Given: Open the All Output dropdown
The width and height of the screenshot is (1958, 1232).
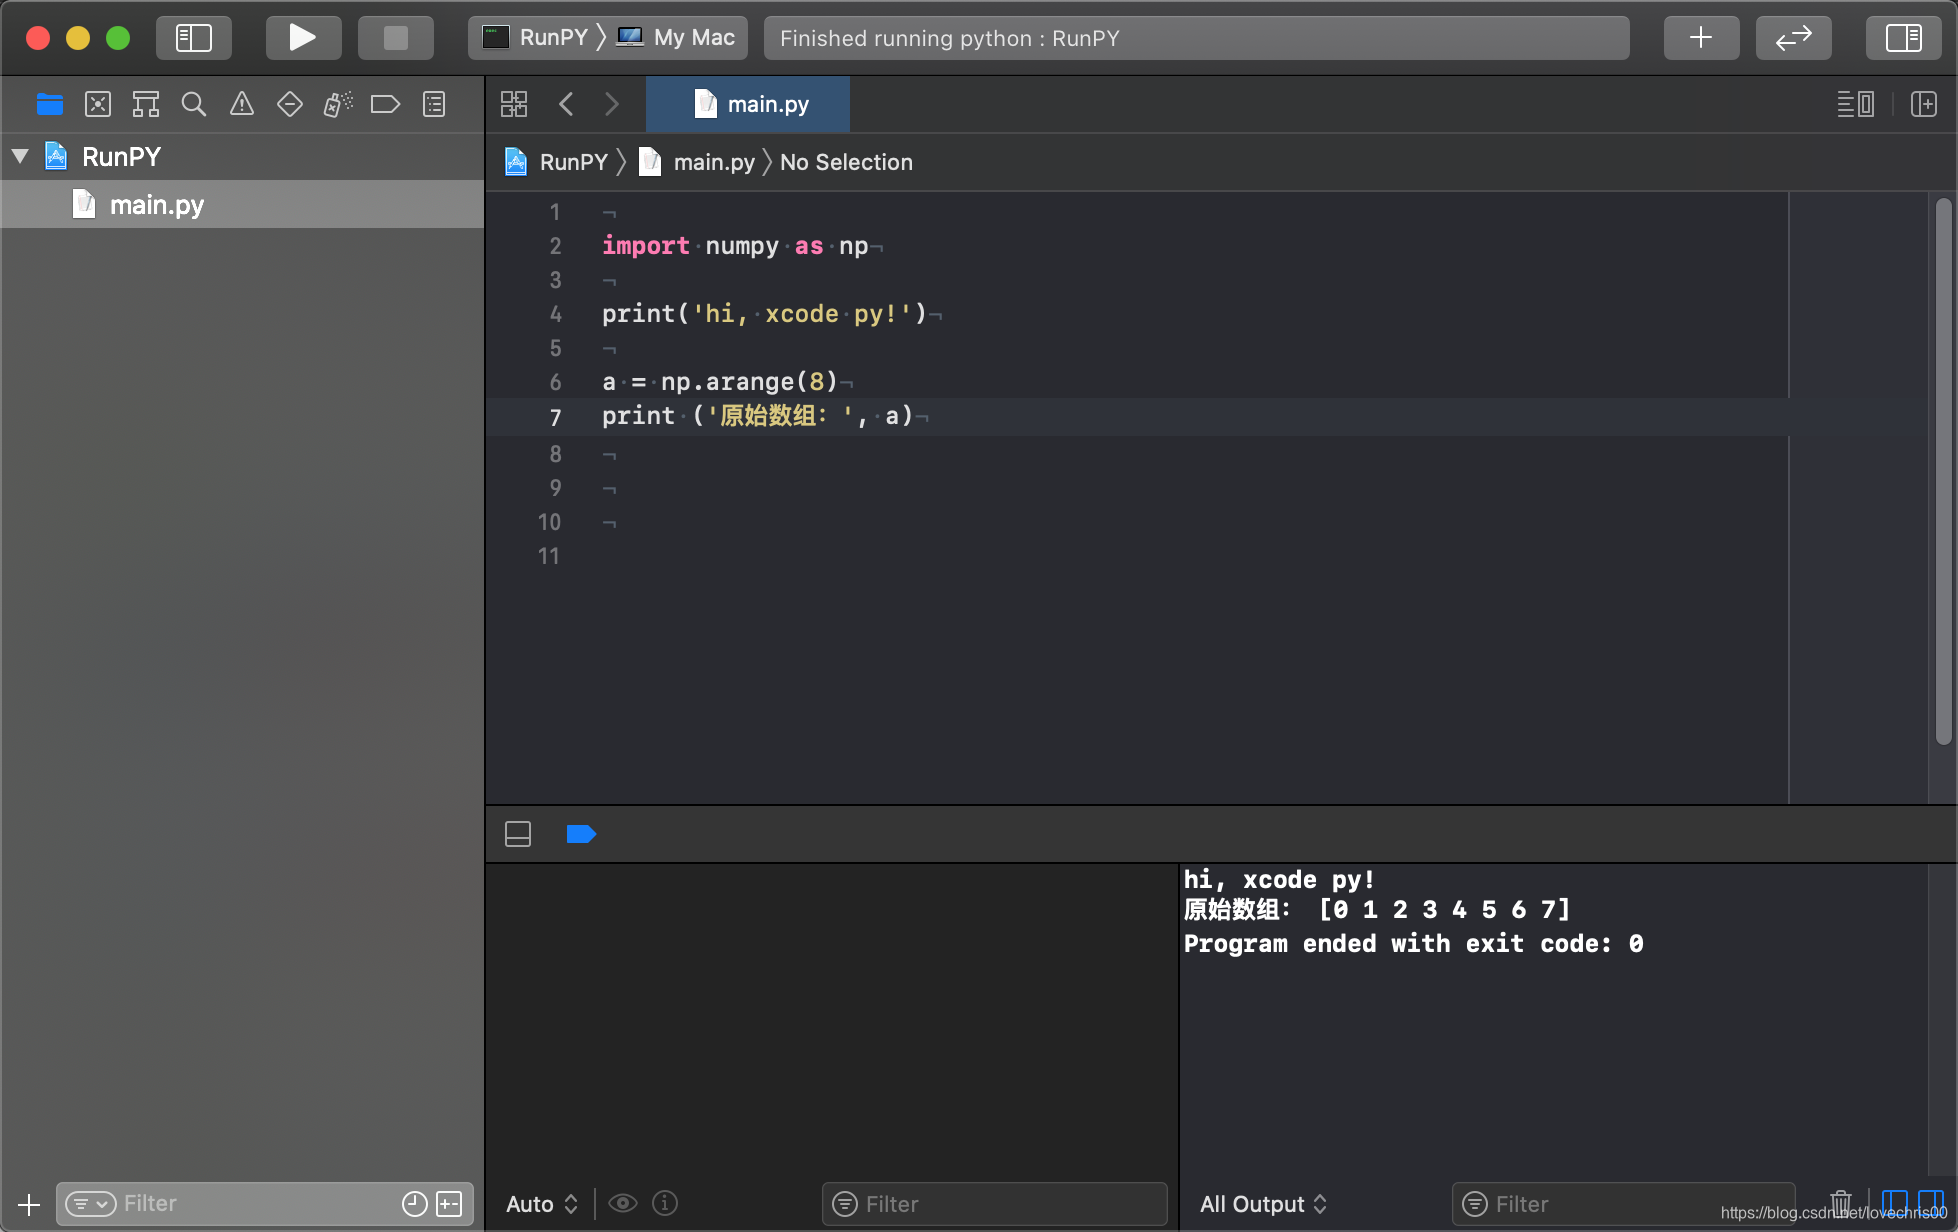Looking at the screenshot, I should 1264,1204.
